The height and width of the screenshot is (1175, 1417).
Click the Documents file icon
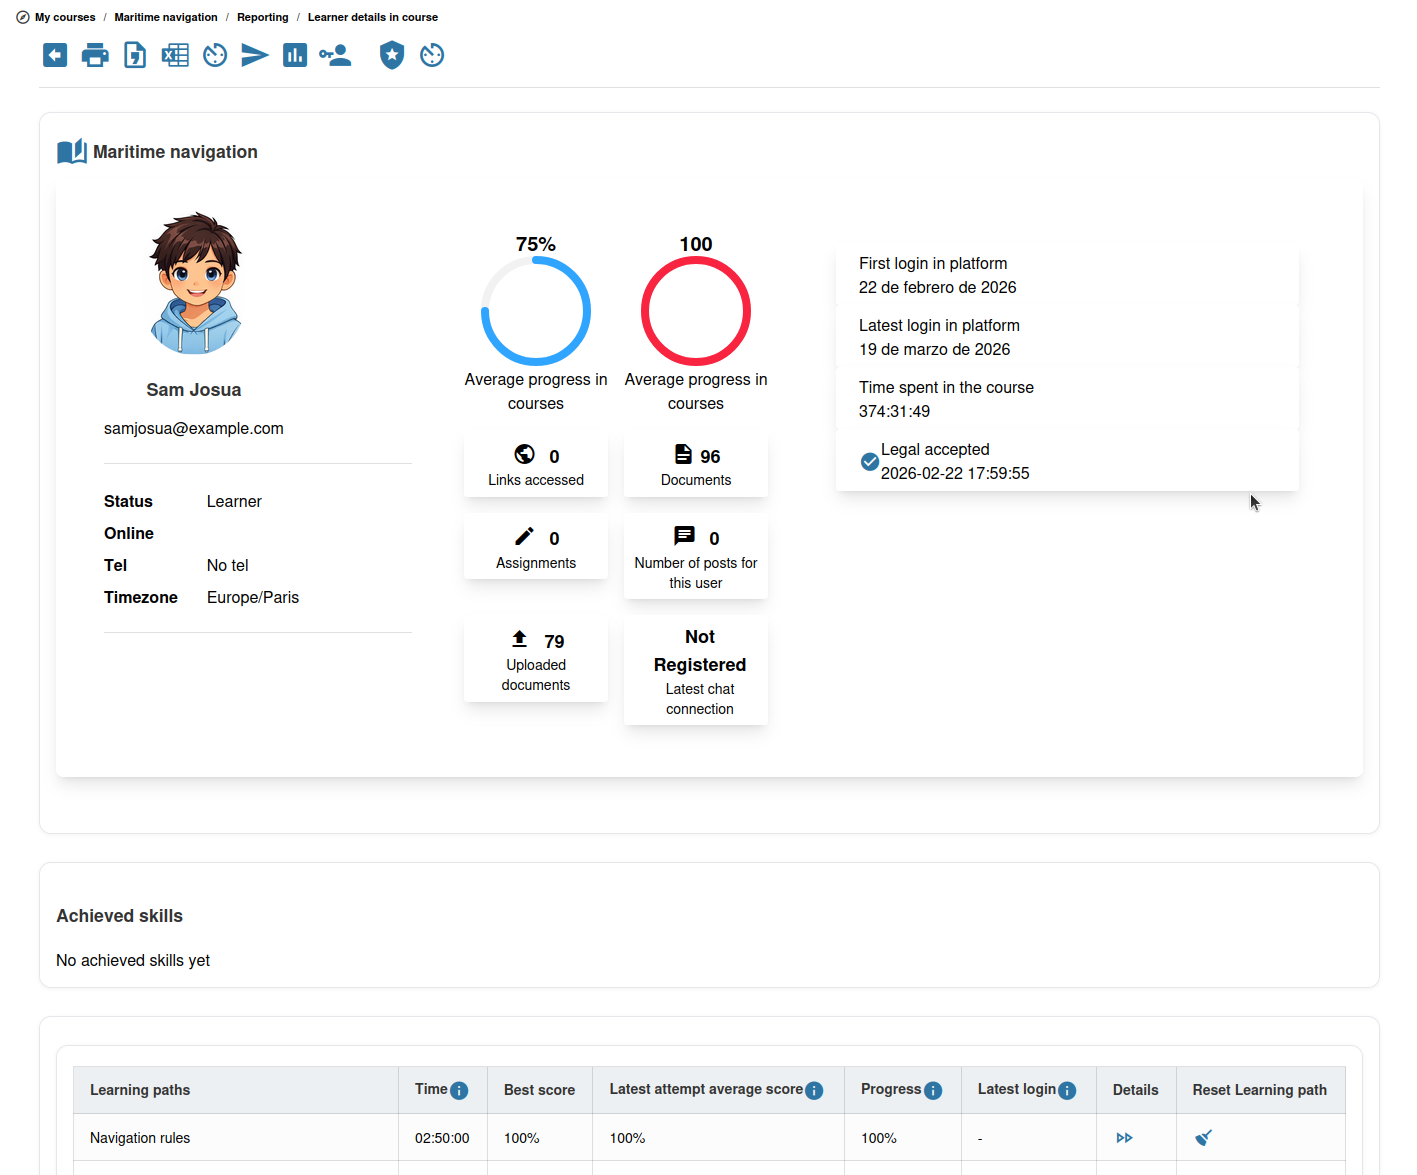(683, 454)
